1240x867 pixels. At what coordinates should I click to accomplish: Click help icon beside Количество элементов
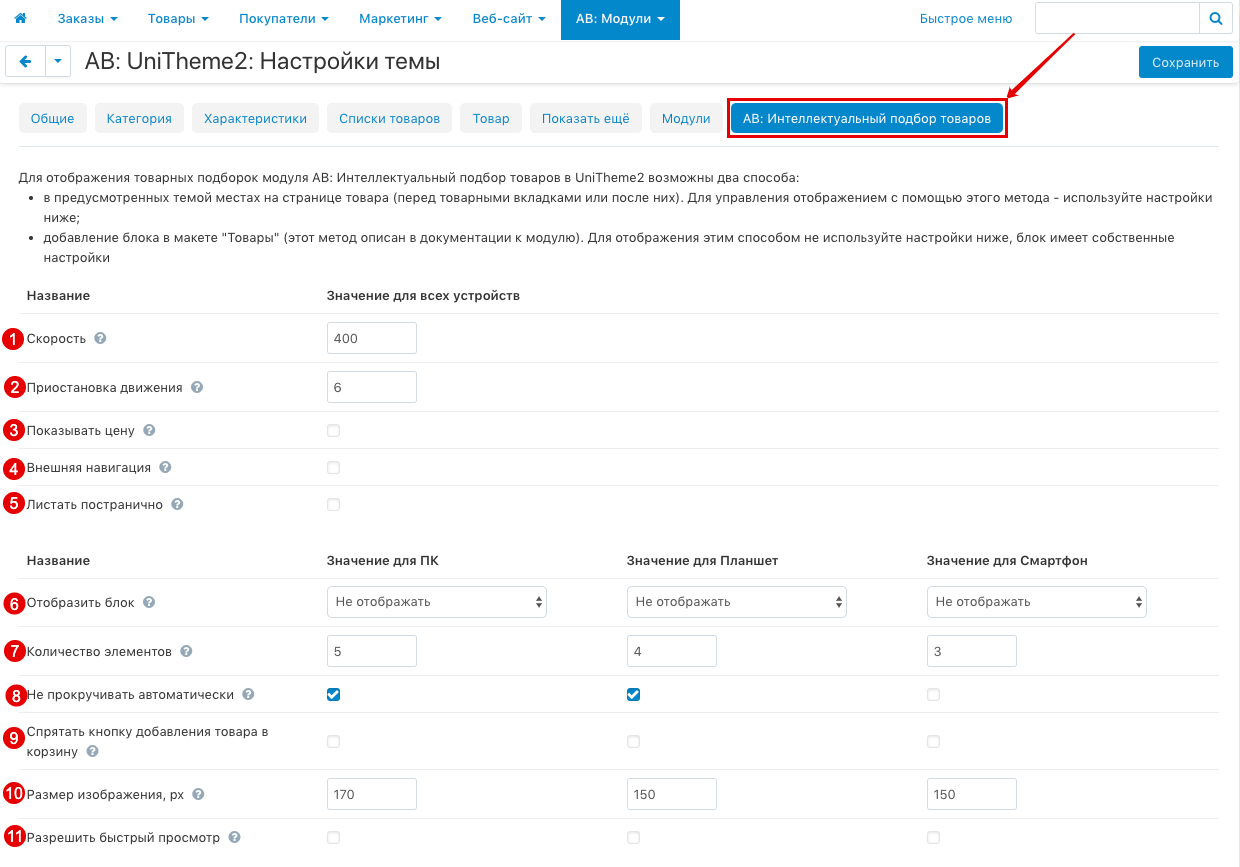coord(186,651)
